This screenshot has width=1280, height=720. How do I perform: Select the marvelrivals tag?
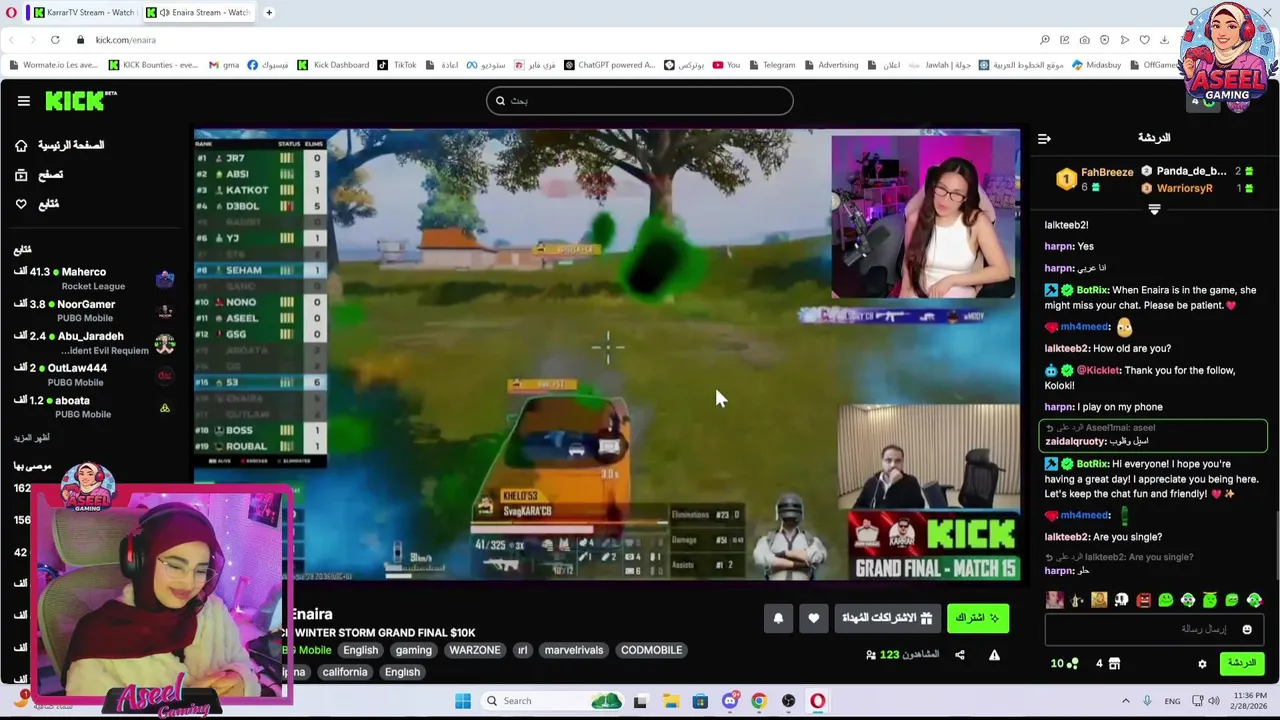573,650
